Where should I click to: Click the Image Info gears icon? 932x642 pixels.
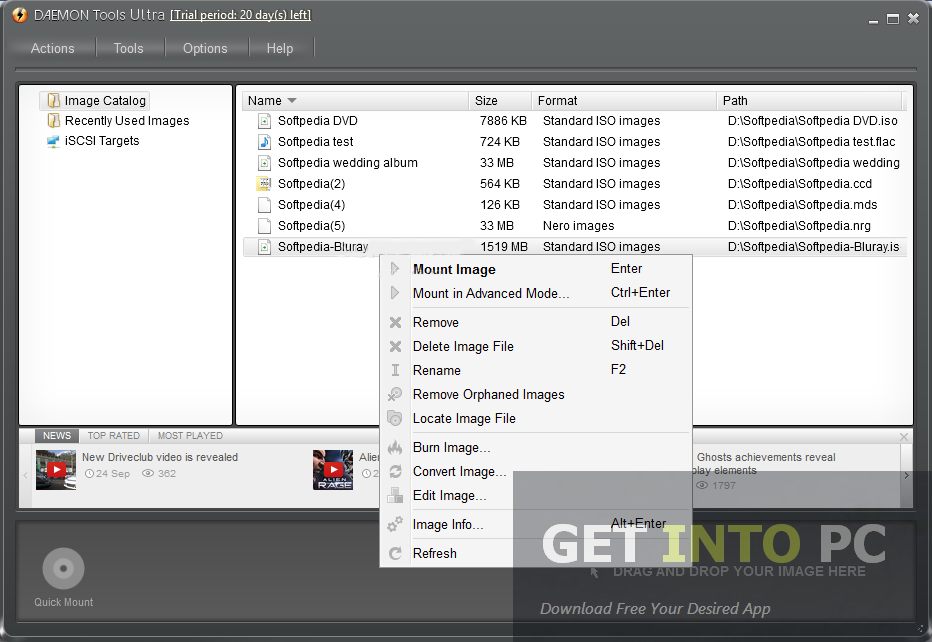pyautogui.click(x=395, y=524)
